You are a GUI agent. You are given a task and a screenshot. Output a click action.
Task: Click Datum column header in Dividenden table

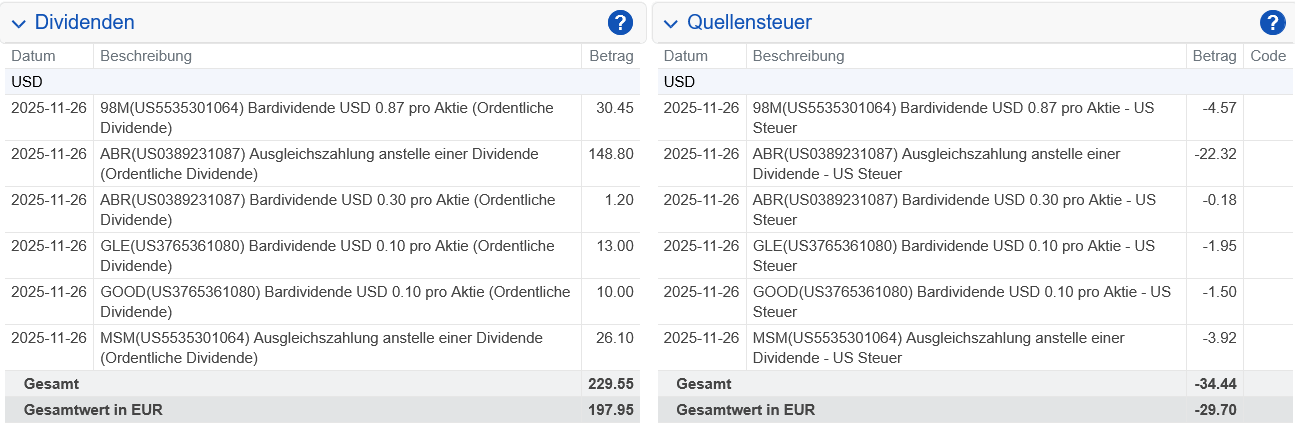pyautogui.click(x=33, y=56)
